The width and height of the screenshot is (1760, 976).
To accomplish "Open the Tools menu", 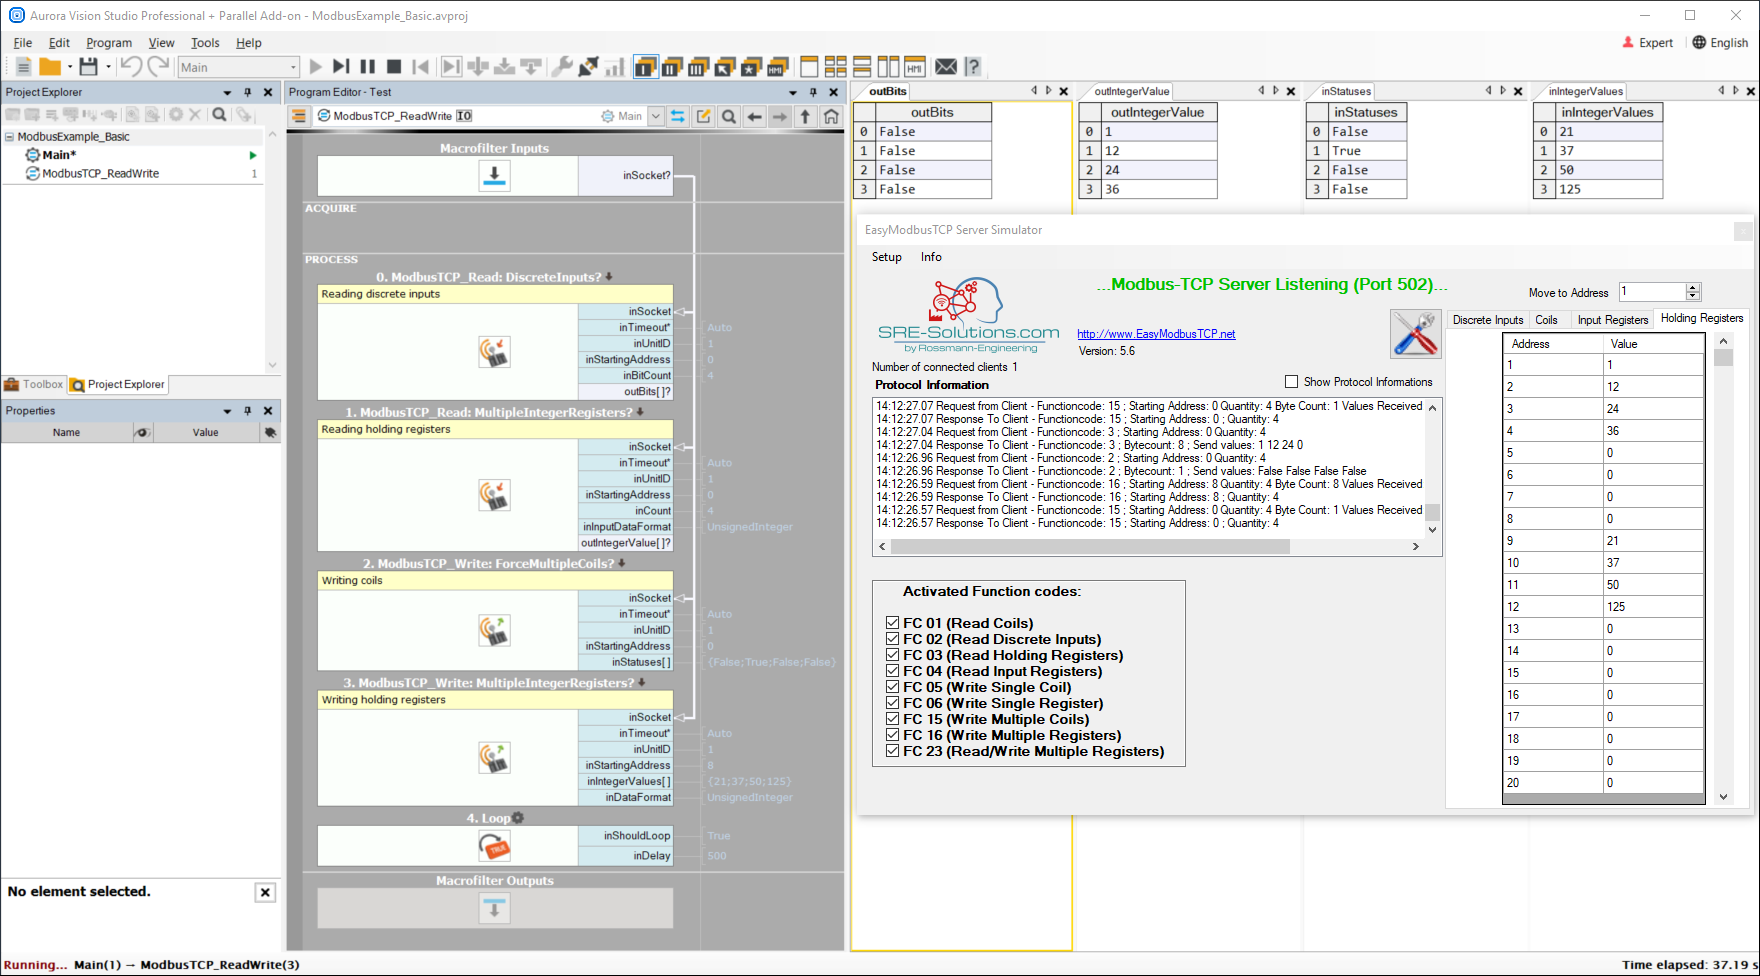I will click(205, 43).
